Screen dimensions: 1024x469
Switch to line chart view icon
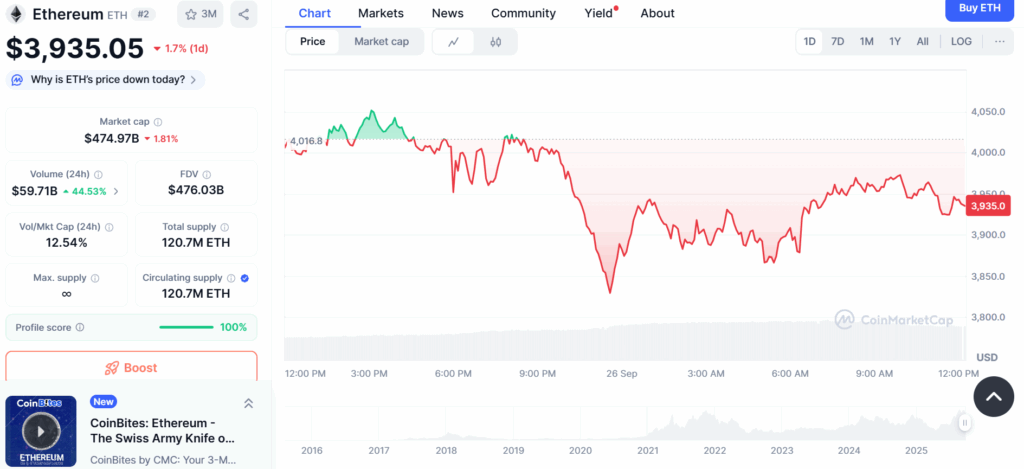point(454,42)
